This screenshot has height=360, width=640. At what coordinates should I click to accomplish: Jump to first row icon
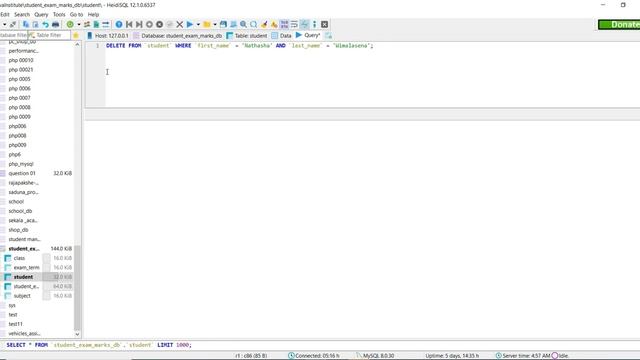point(129,24)
